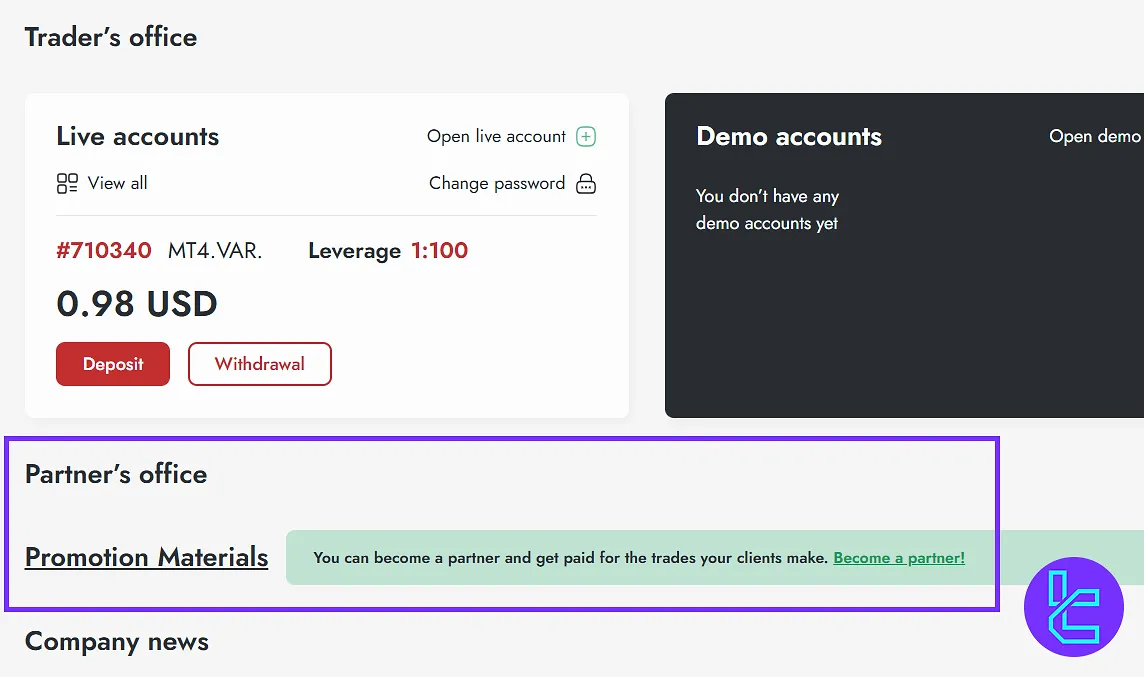
Task: Click View all live accounts
Action: 117,183
